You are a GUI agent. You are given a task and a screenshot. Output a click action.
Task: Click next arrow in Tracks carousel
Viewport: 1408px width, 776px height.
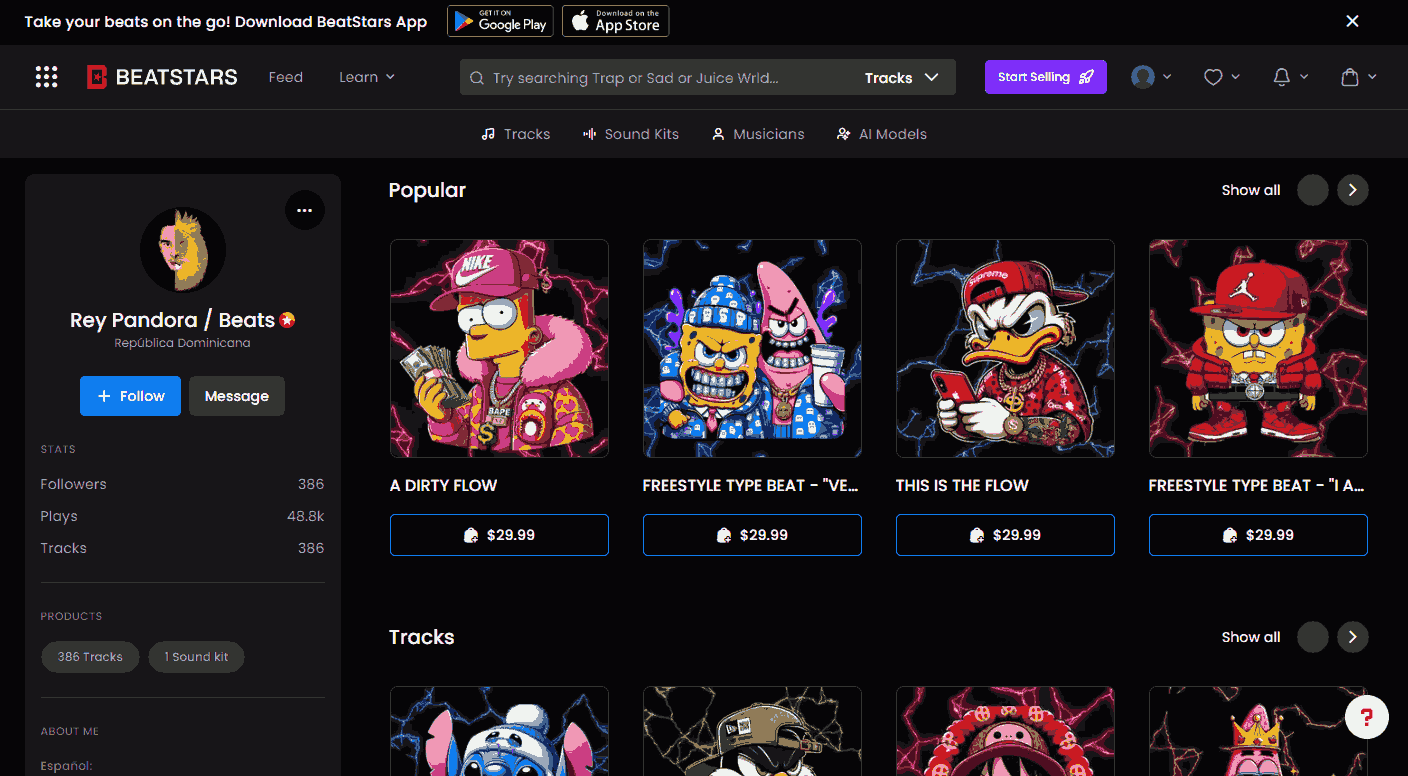pyautogui.click(x=1353, y=637)
